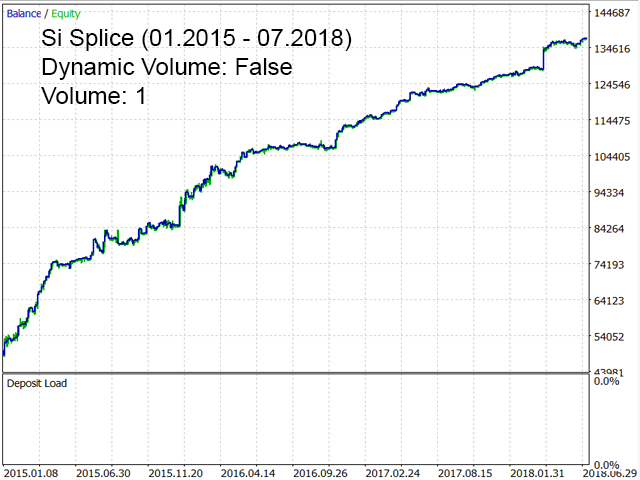Image resolution: width=640 pixels, height=480 pixels.
Task: Click the Deposit Load panel label
Action: point(37,383)
